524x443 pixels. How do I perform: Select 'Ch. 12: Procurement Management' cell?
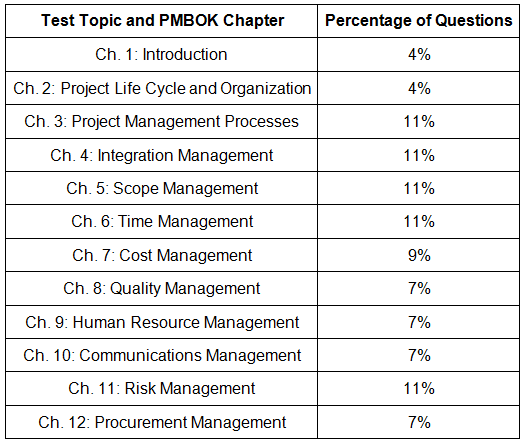[x=161, y=422]
